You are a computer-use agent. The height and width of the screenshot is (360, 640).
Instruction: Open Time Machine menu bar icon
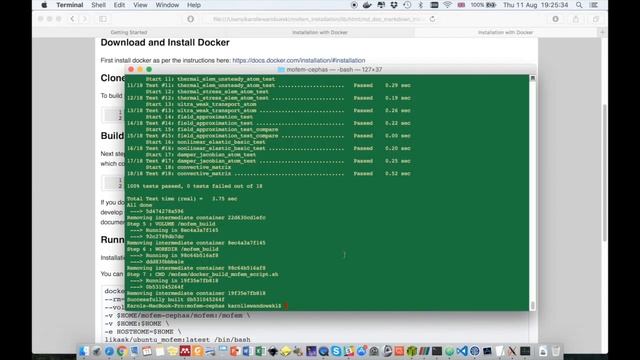point(407,5)
